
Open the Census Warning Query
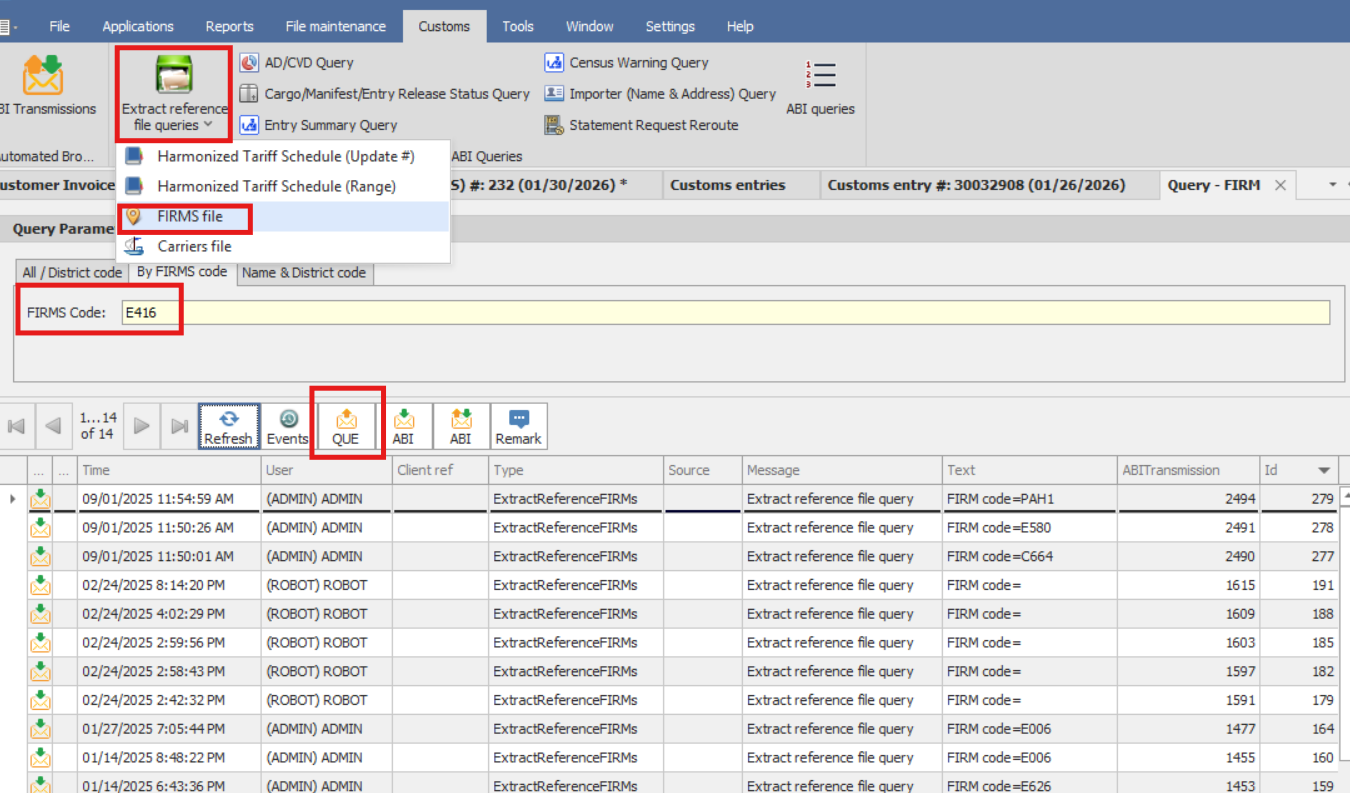coord(638,62)
